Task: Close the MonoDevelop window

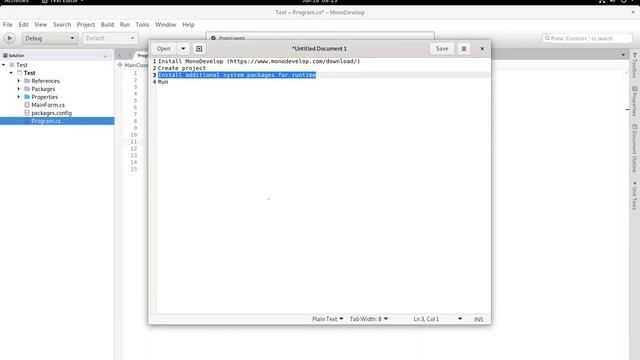Action: pyautogui.click(x=633, y=13)
